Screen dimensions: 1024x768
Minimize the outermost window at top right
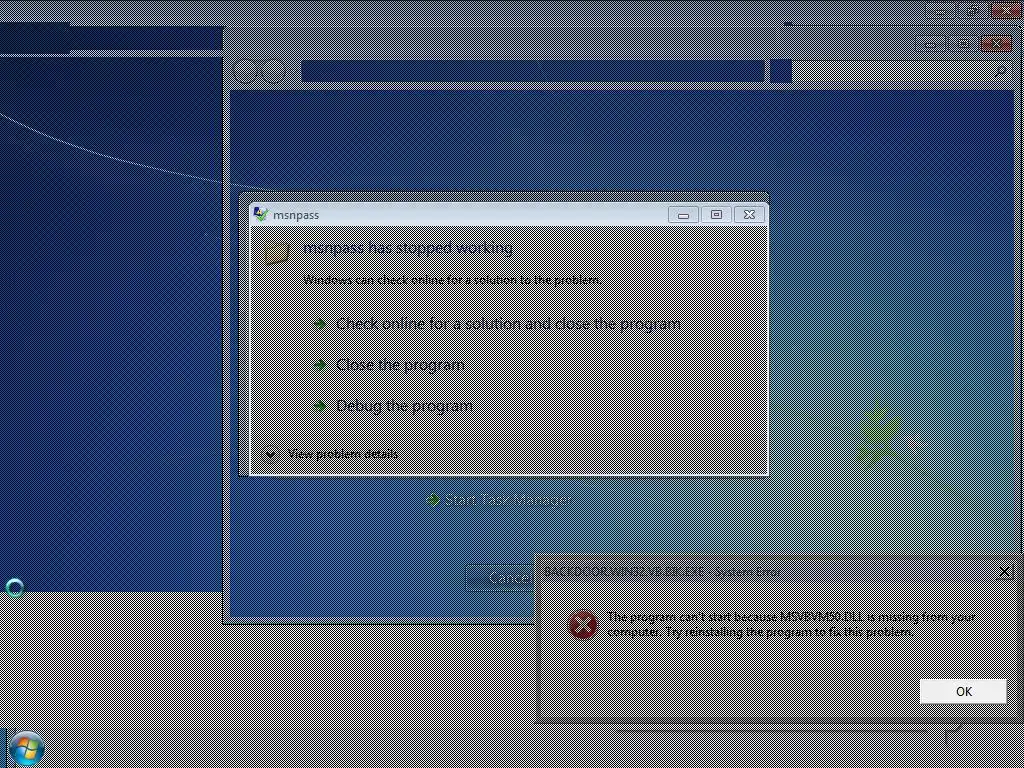[941, 10]
